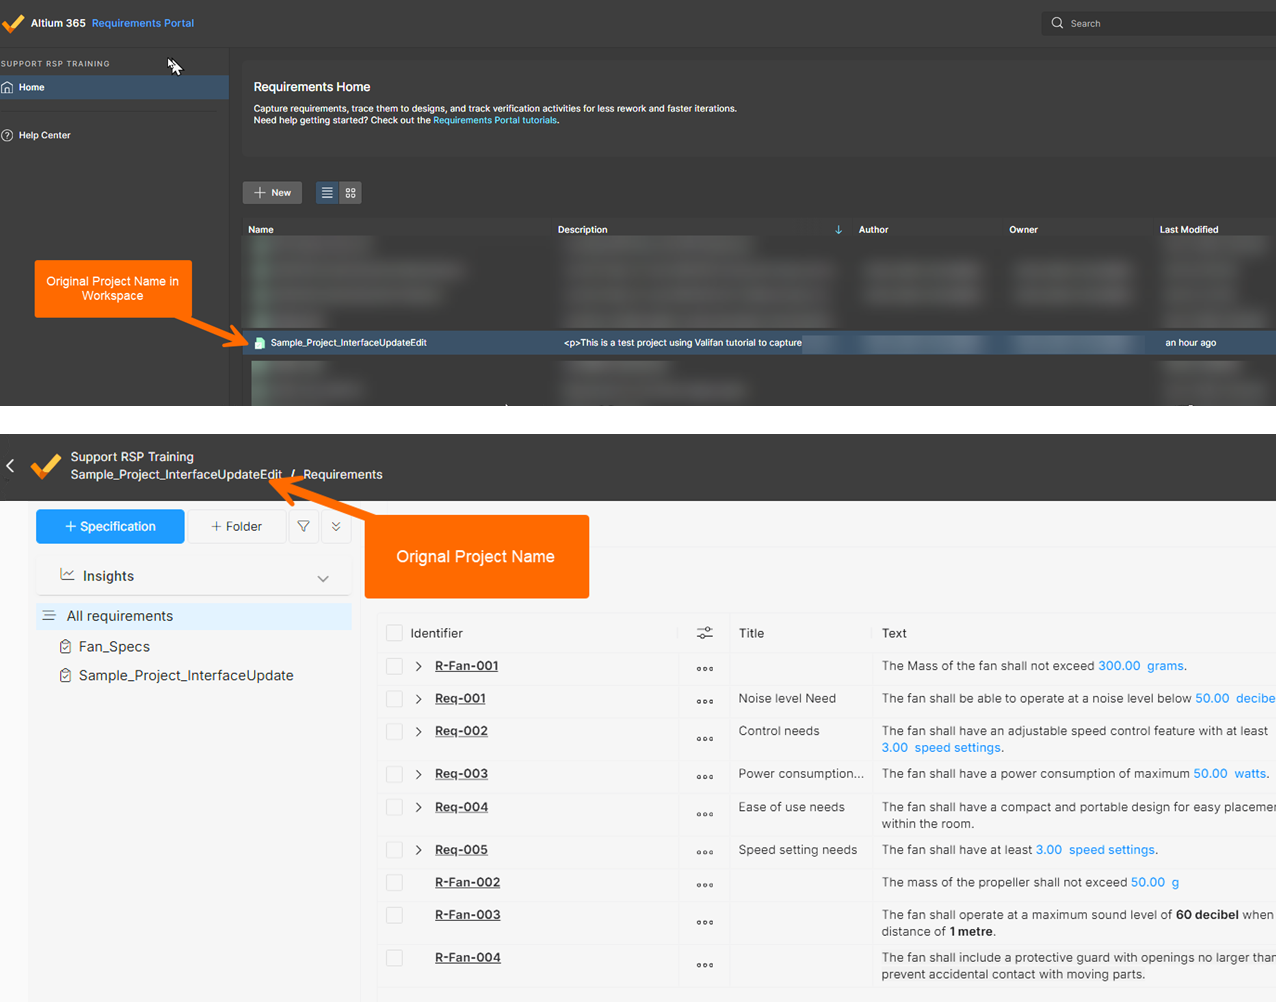Open column settings sliders icon
This screenshot has width=1276, height=1002.
click(705, 633)
